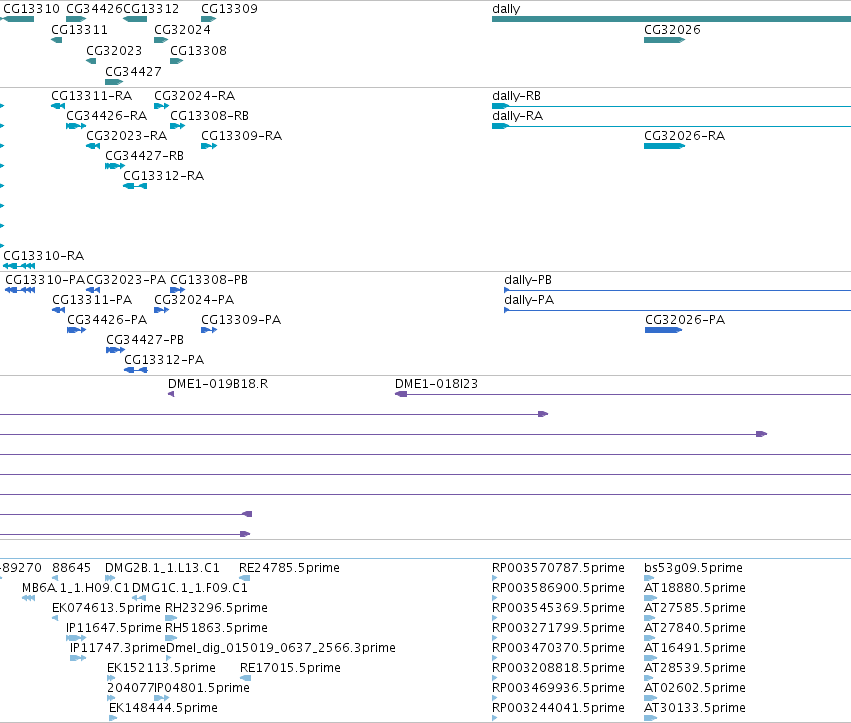Click EST EK152113.5prime
Viewport: 851px width, 723px height.
111,678
